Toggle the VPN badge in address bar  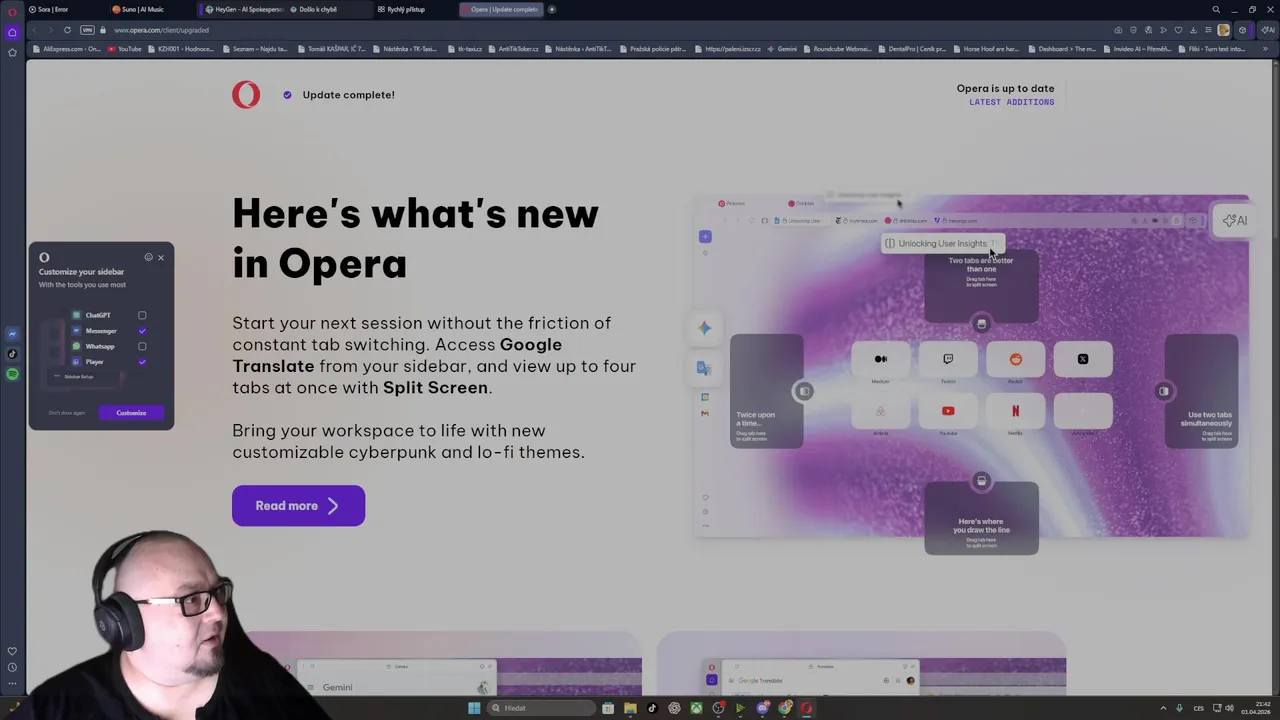87,30
